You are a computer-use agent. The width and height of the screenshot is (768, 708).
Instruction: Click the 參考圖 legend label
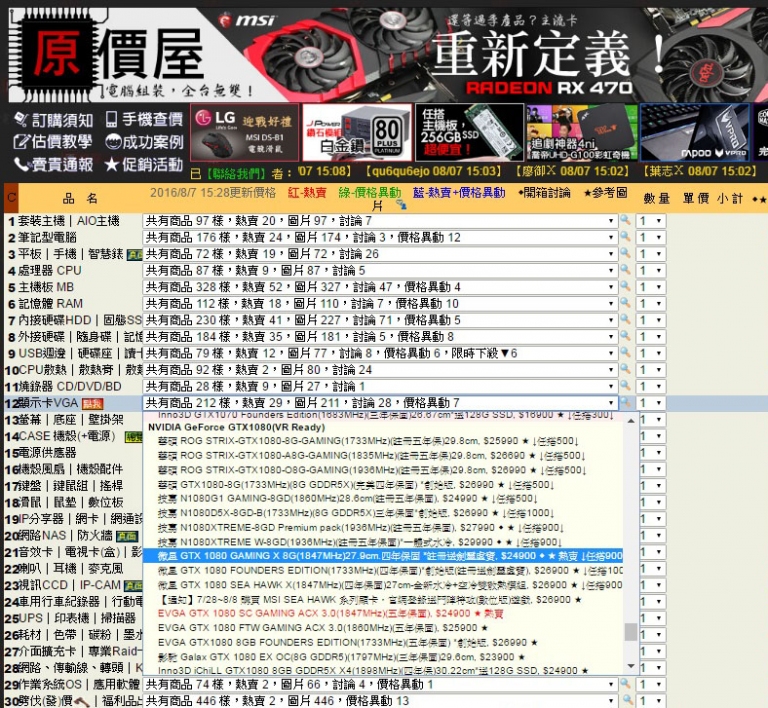[605, 192]
